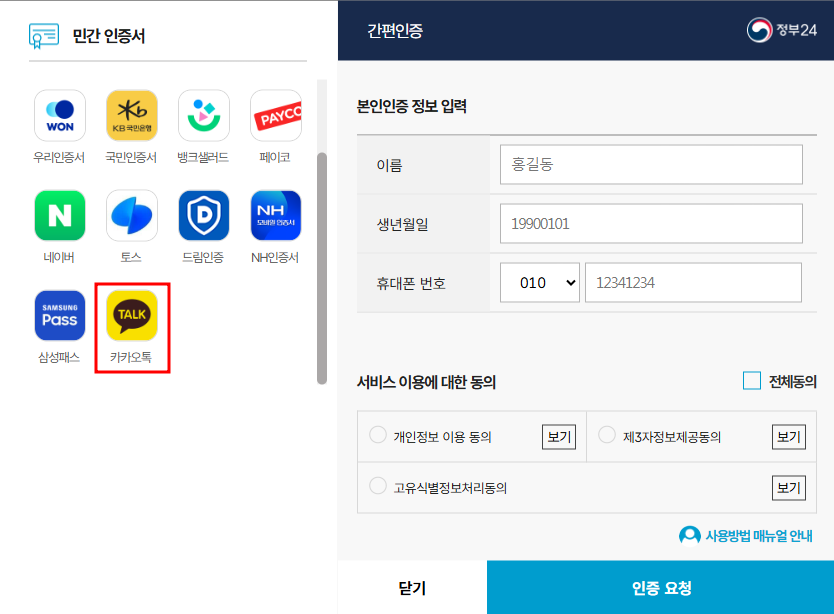Select the 고유식별정보처리동의 radio button

[x=378, y=486]
